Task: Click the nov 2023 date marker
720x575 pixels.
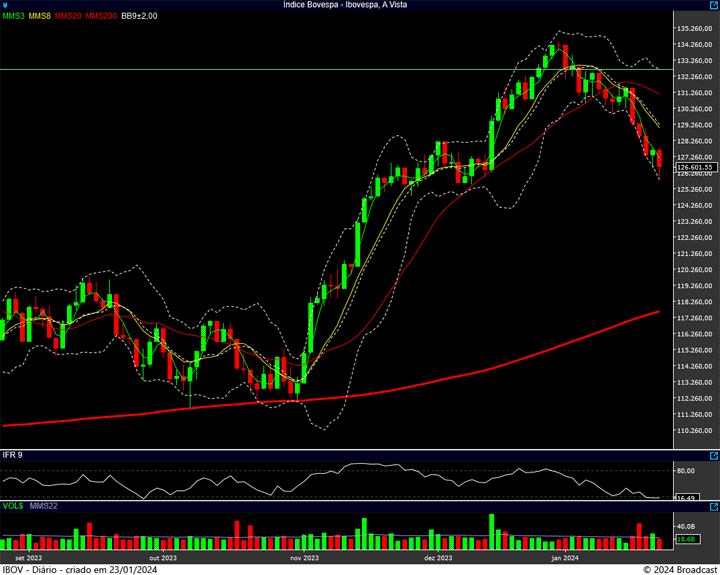Action: tap(304, 557)
